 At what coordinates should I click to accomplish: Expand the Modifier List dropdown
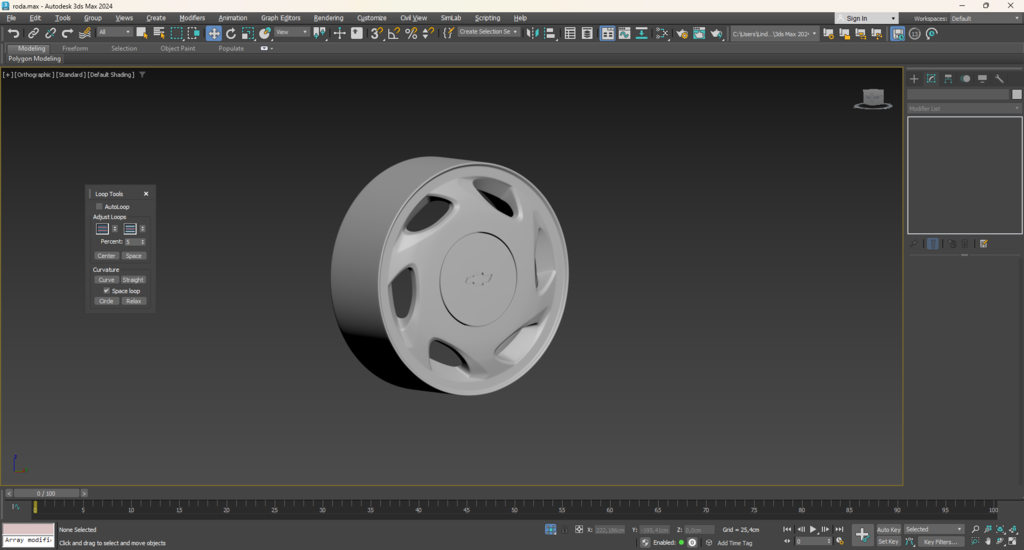pyautogui.click(x=964, y=108)
